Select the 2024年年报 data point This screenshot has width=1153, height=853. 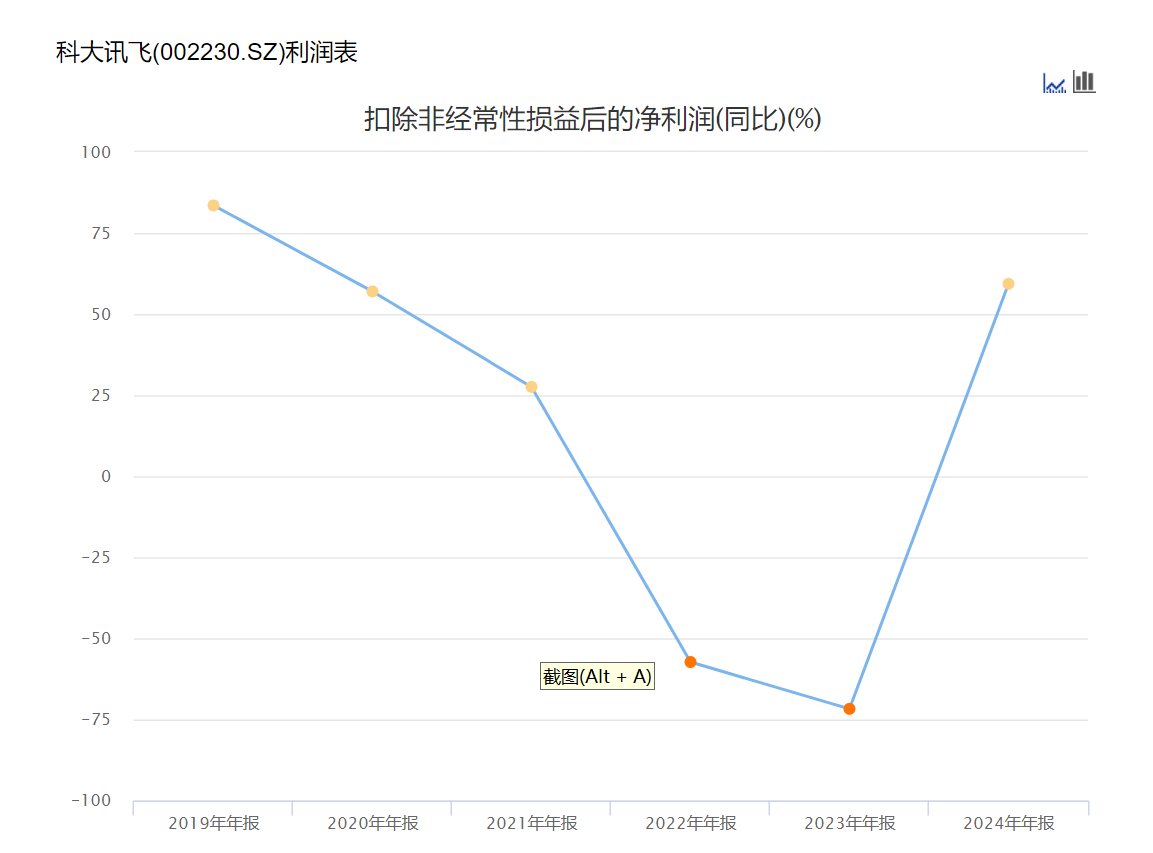click(x=1008, y=284)
